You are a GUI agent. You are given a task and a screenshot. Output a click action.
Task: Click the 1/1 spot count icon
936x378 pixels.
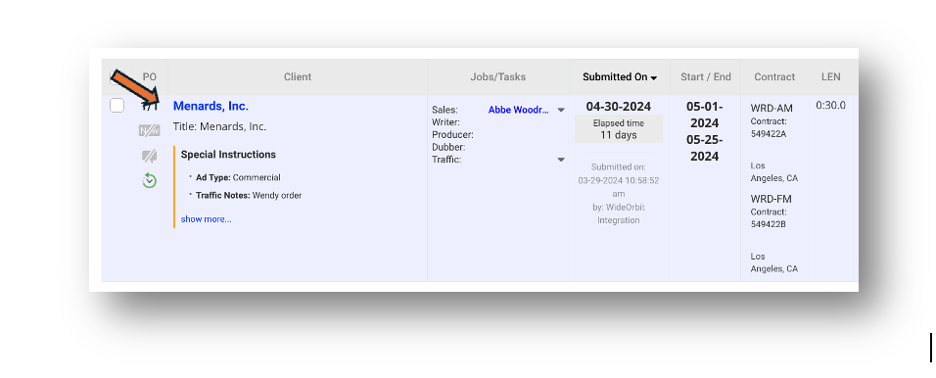(x=150, y=106)
